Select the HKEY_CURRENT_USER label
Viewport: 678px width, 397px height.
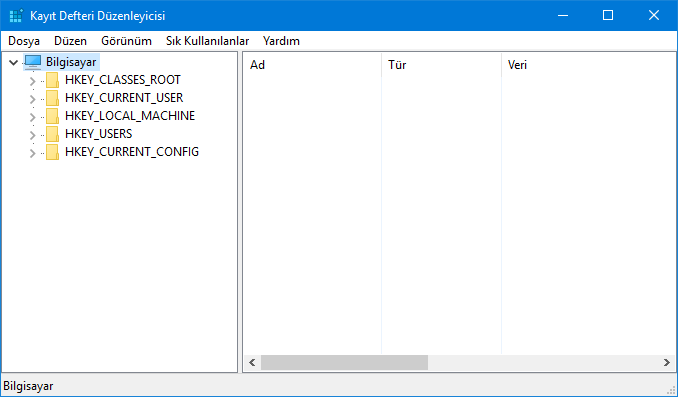(x=124, y=98)
